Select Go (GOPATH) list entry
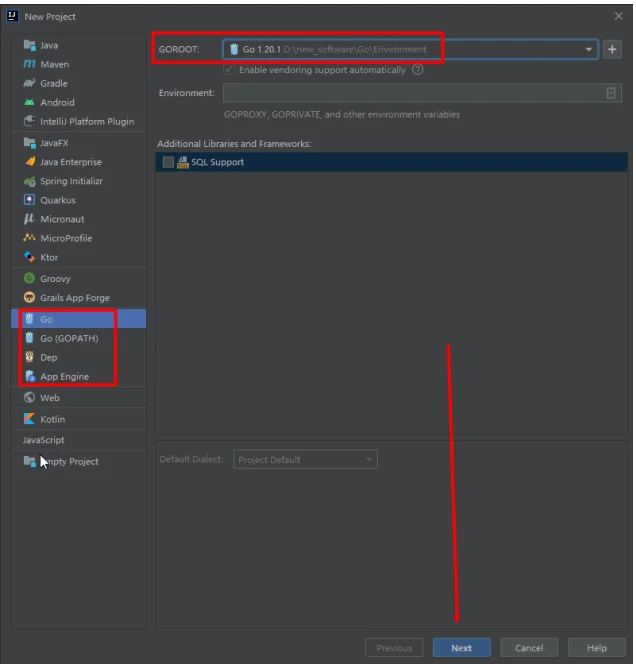Image resolution: width=636 pixels, height=664 pixels. pos(78,338)
